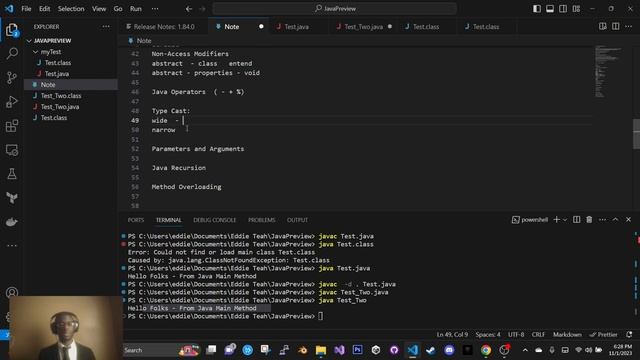Open terminal panel more actions

(x=602, y=220)
